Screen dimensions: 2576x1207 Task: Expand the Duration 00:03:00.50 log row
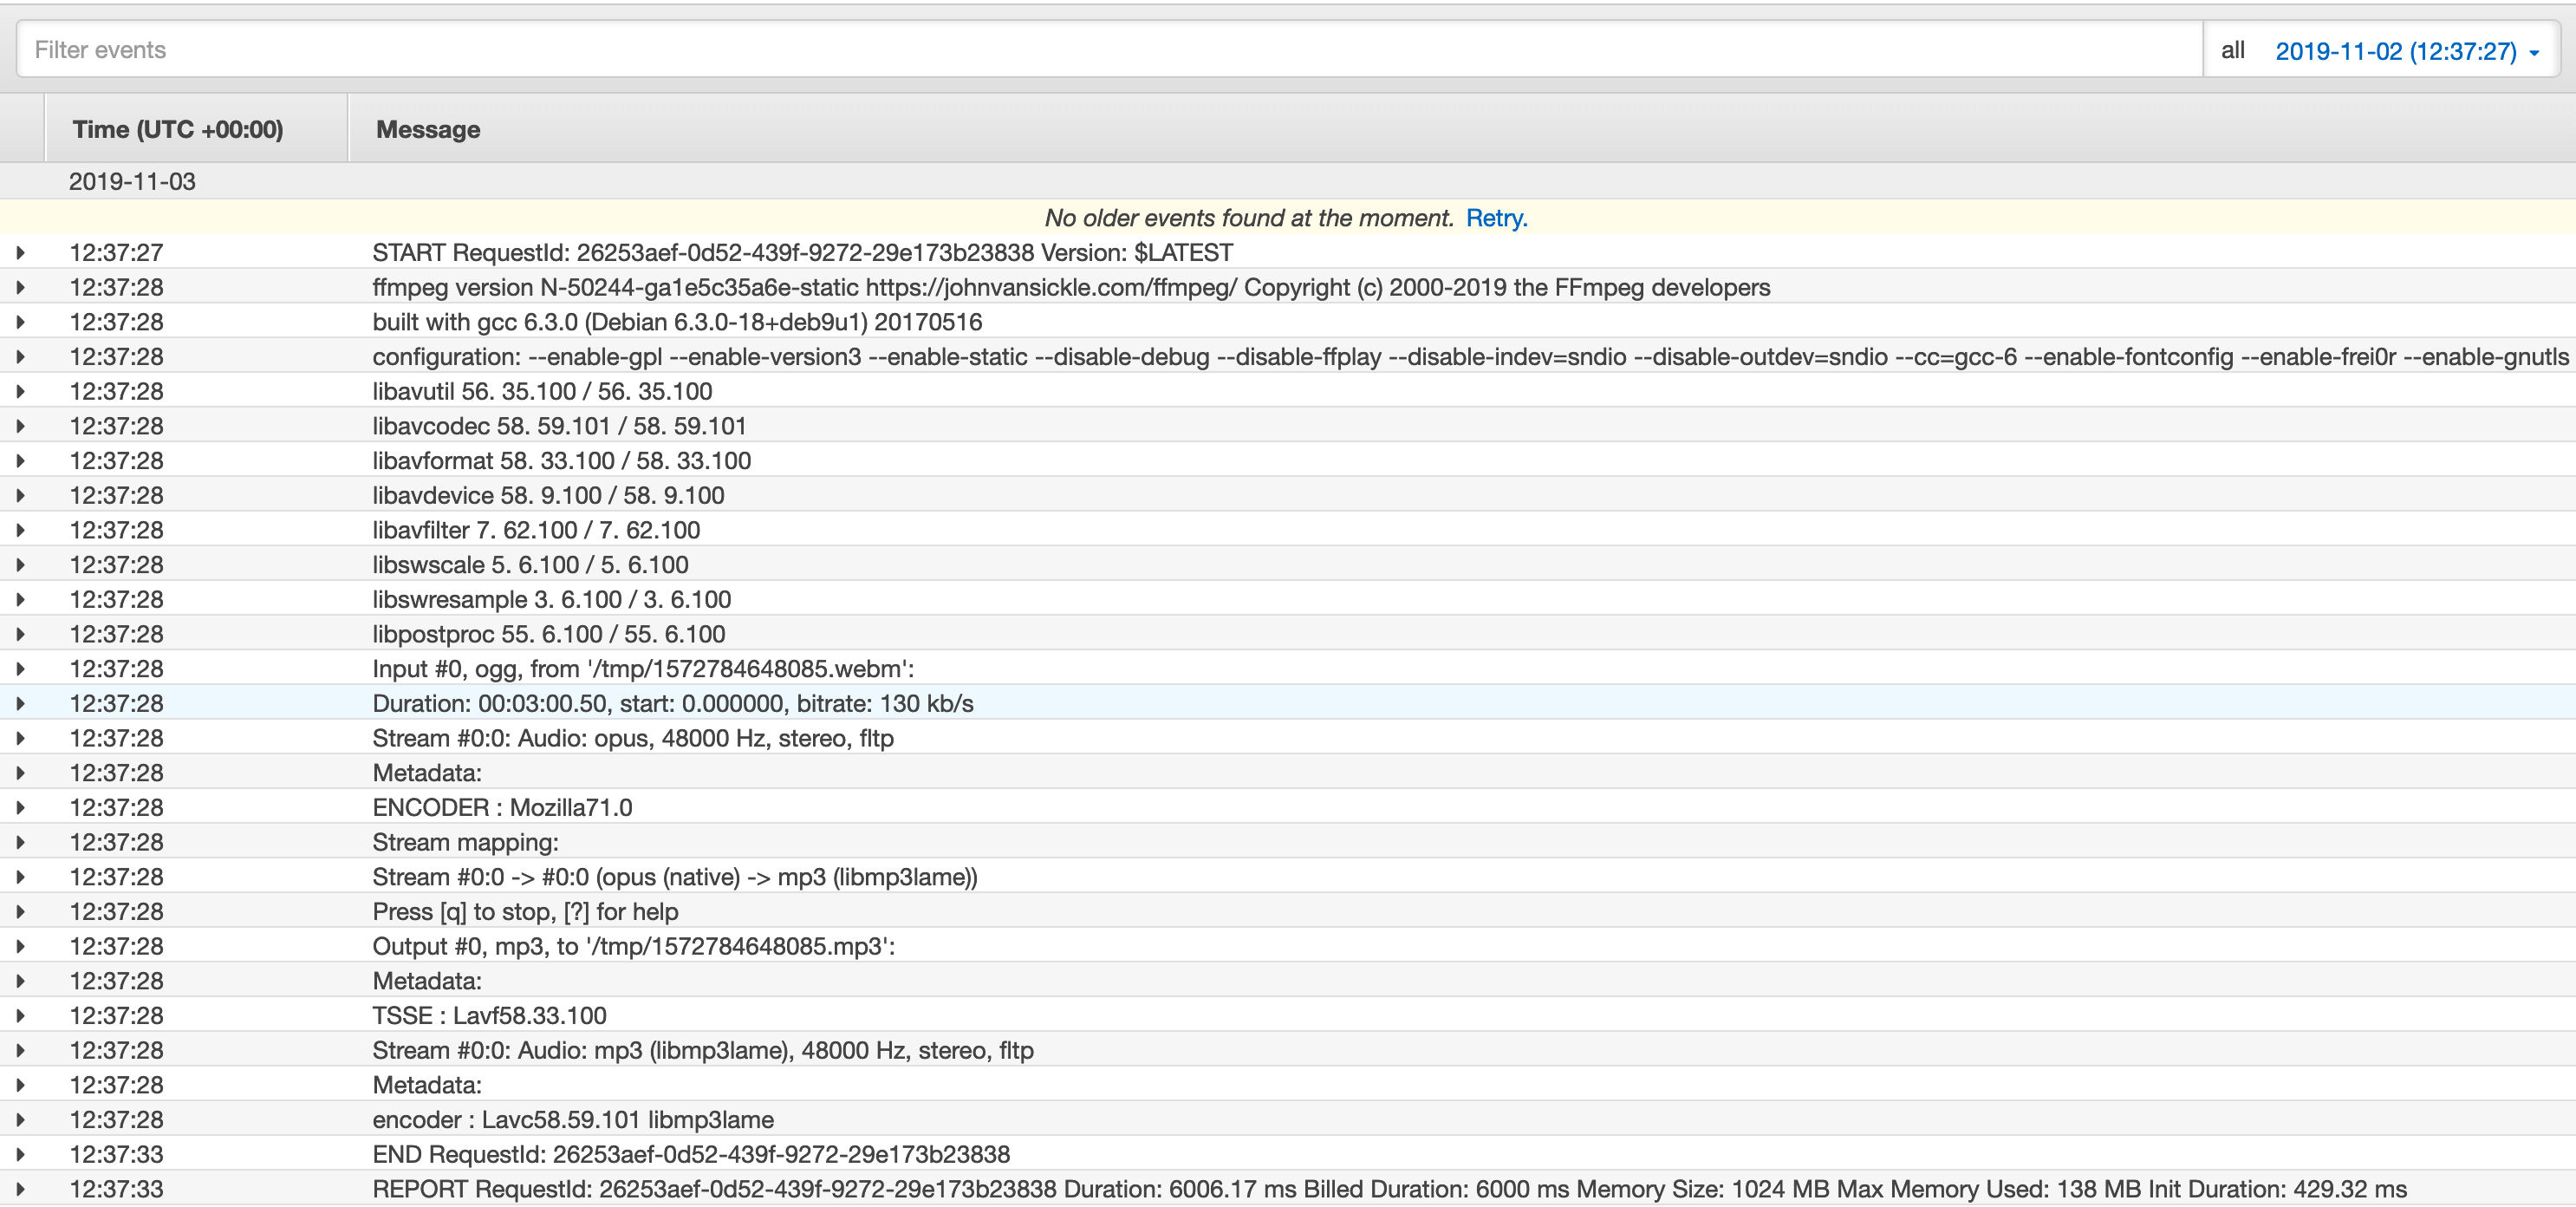click(x=20, y=704)
